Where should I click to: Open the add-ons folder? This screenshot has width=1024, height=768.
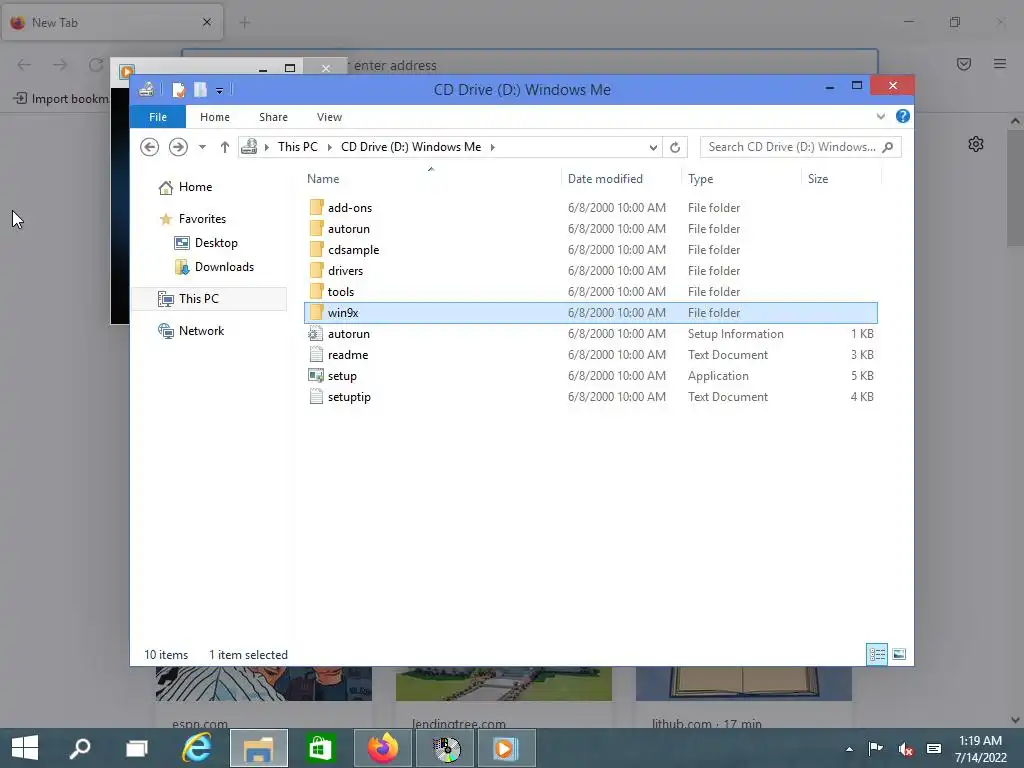click(349, 208)
